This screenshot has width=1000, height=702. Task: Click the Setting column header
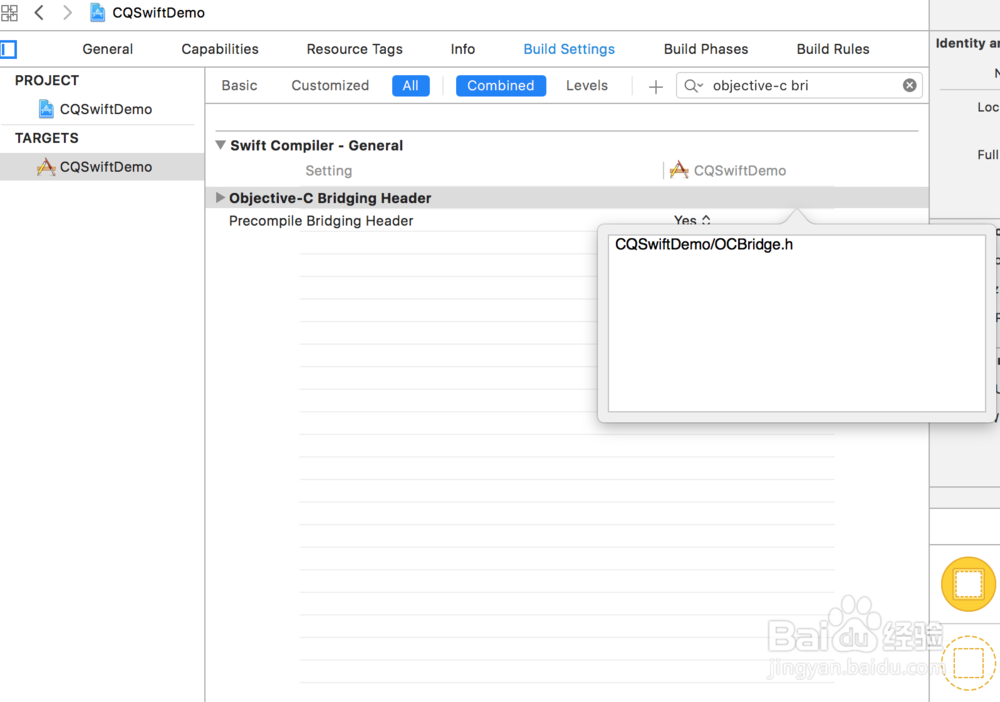pyautogui.click(x=328, y=171)
